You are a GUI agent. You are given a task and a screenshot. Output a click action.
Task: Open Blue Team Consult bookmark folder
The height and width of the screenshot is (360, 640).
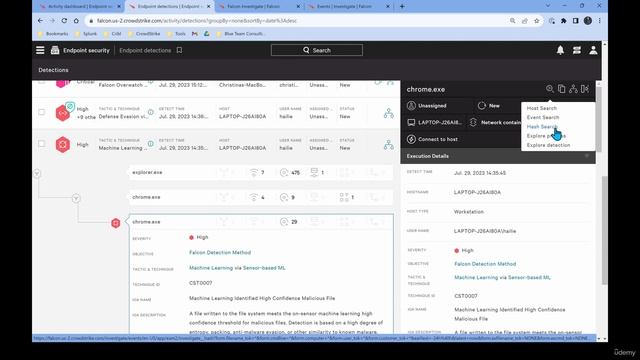[x=240, y=34]
